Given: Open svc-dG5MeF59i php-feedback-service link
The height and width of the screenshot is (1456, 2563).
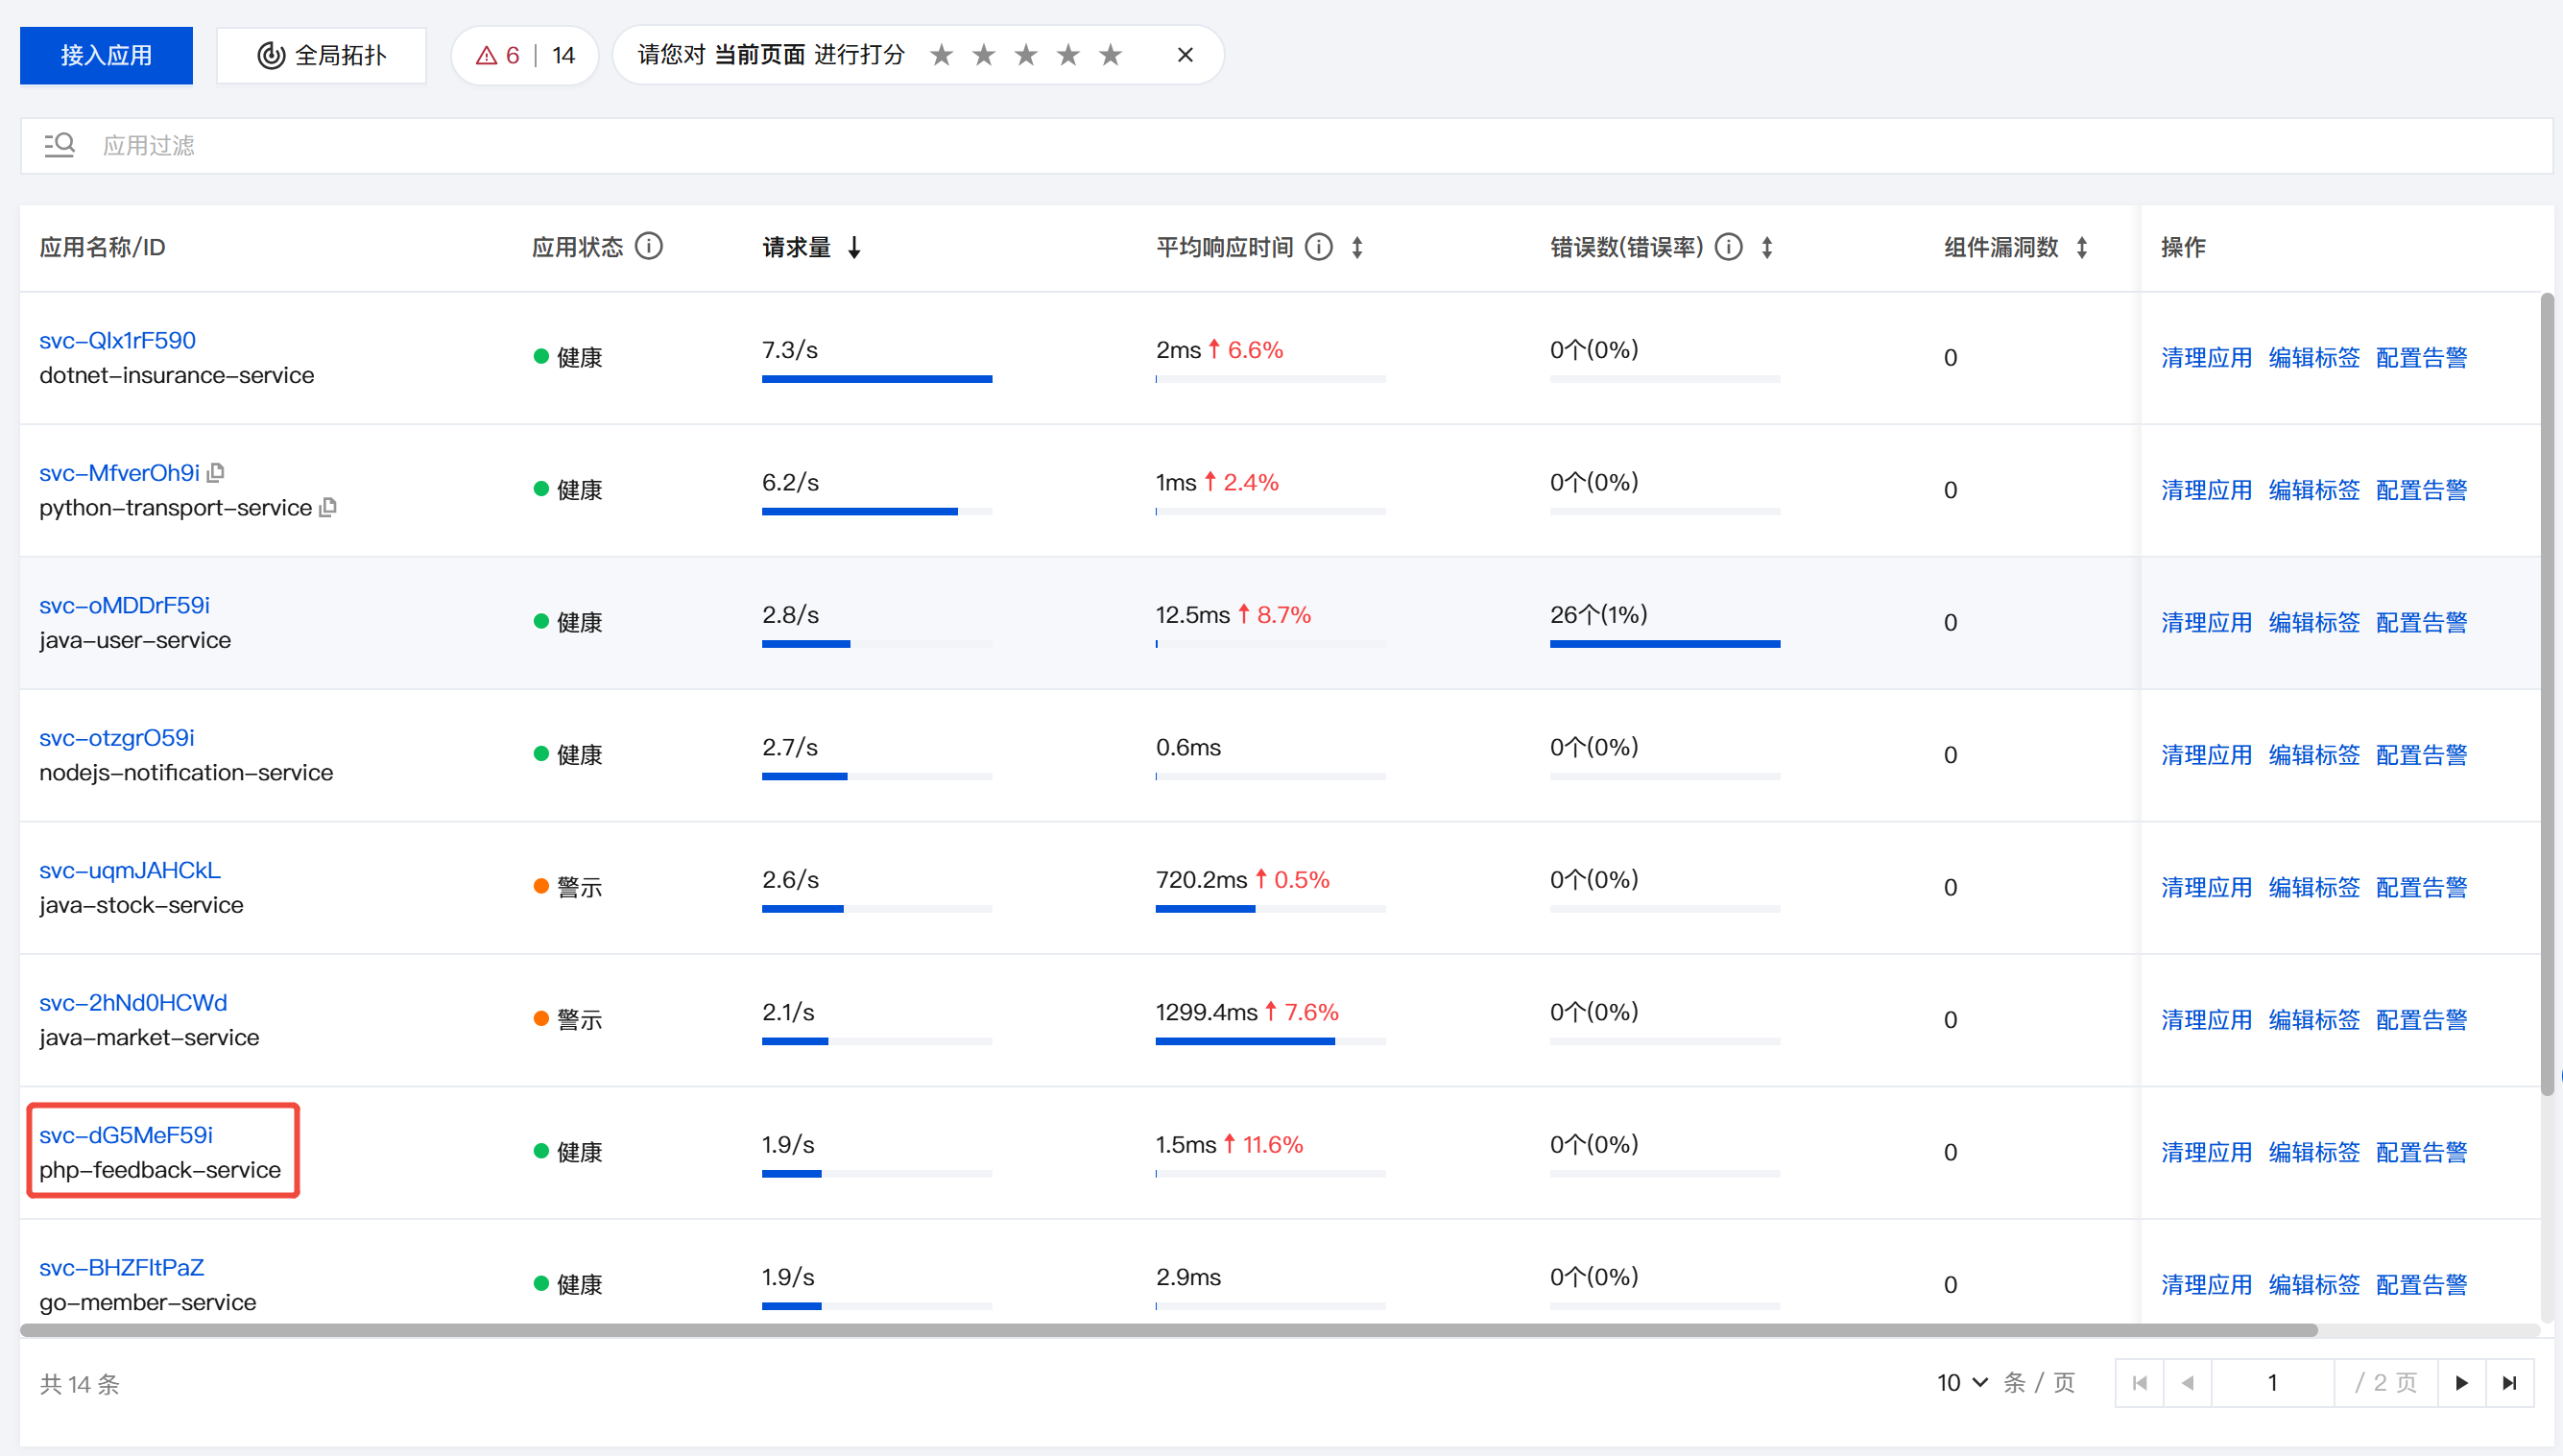Looking at the screenshot, I should click(x=126, y=1135).
